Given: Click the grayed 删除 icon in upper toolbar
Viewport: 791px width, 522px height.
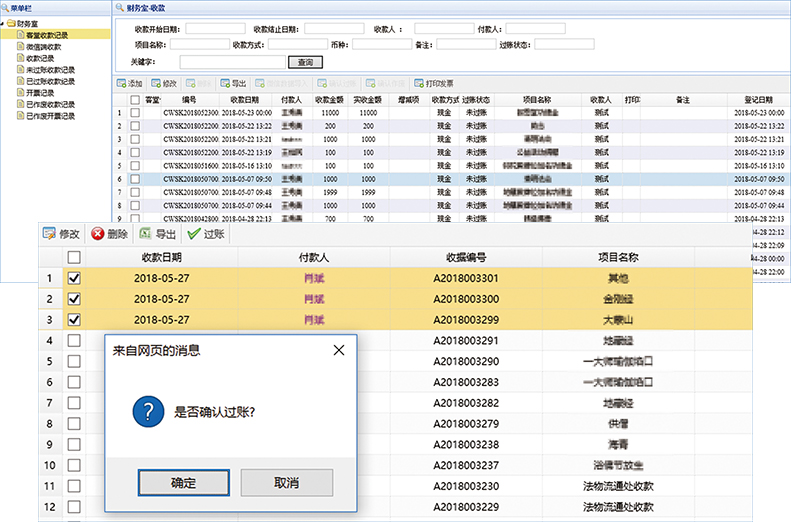Looking at the screenshot, I should pos(190,83).
